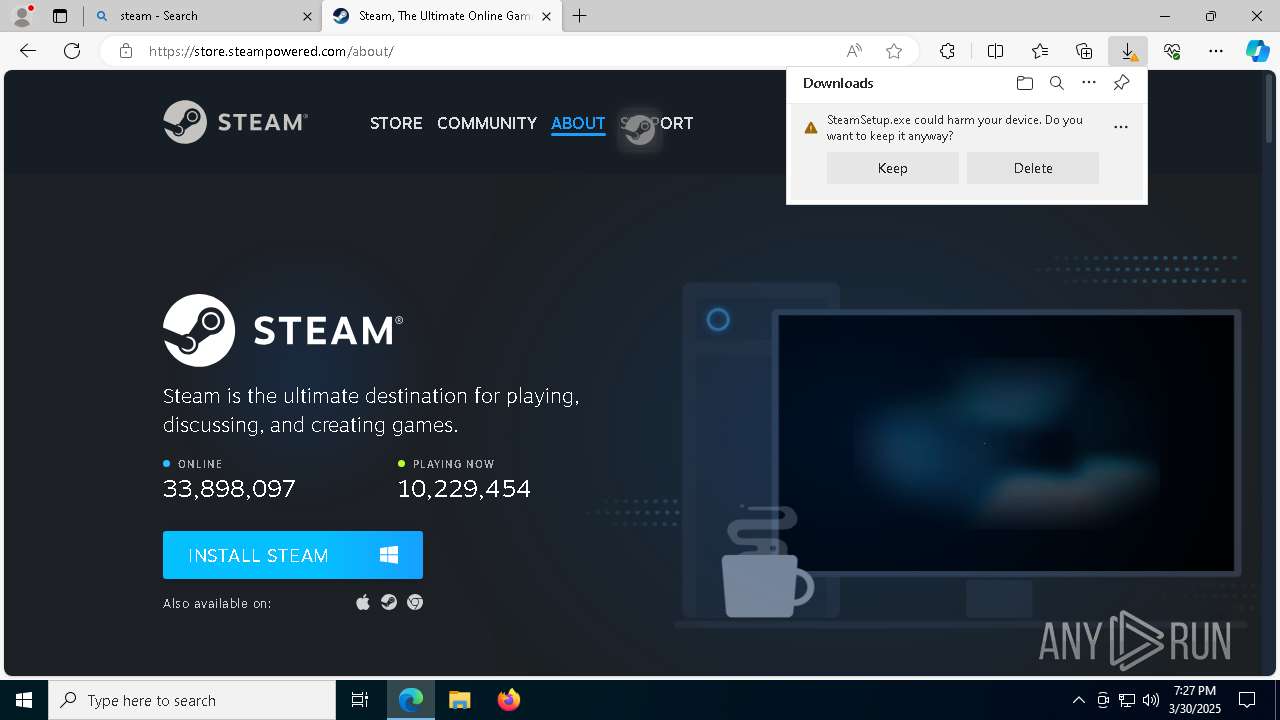This screenshot has height=720, width=1280.
Task: Open more options in Downloads panel header
Action: [x=1089, y=83]
